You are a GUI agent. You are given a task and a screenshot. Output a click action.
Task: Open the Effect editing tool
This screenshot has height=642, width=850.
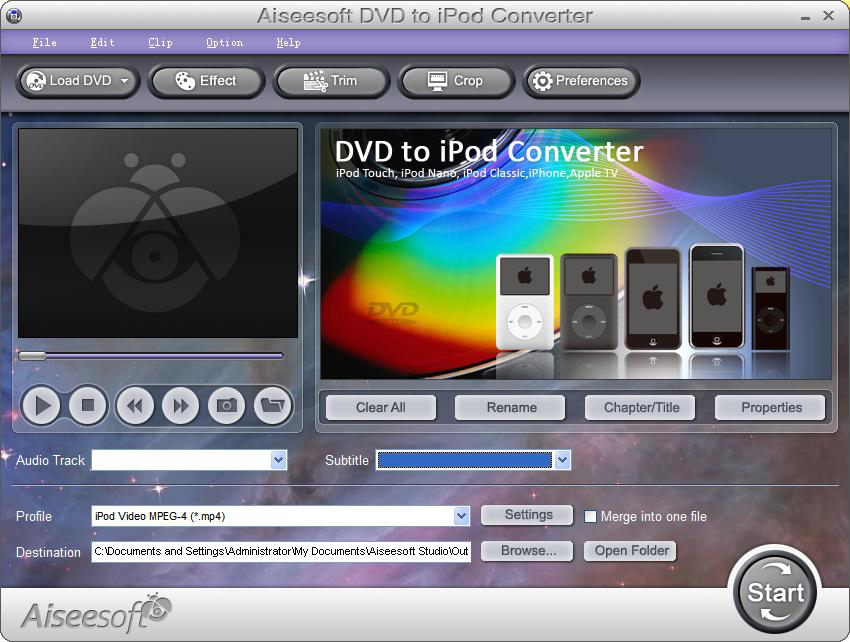coord(206,81)
